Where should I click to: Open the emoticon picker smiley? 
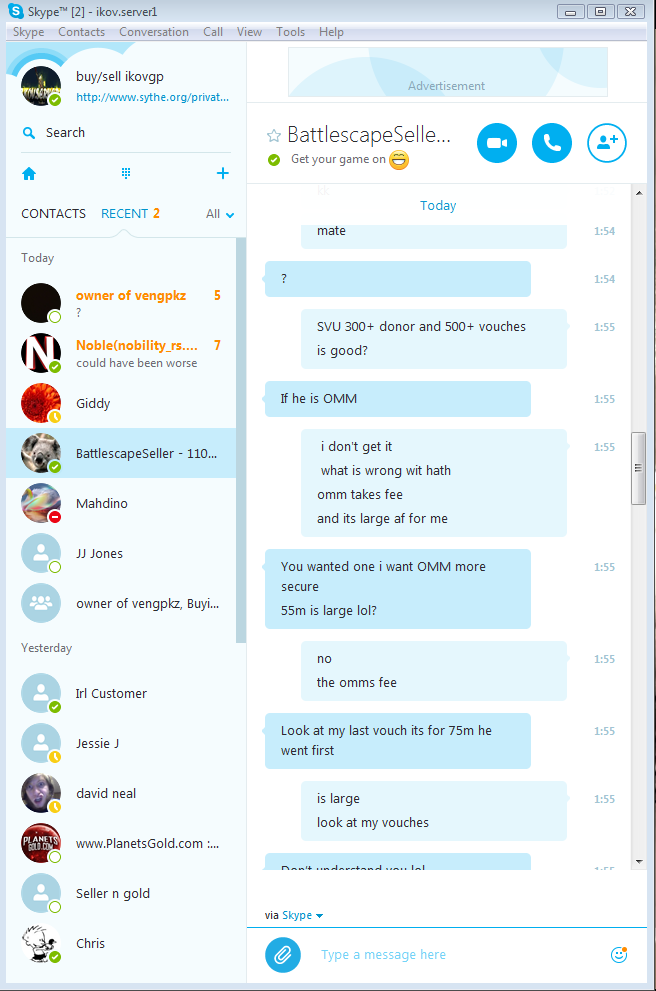[x=619, y=954]
